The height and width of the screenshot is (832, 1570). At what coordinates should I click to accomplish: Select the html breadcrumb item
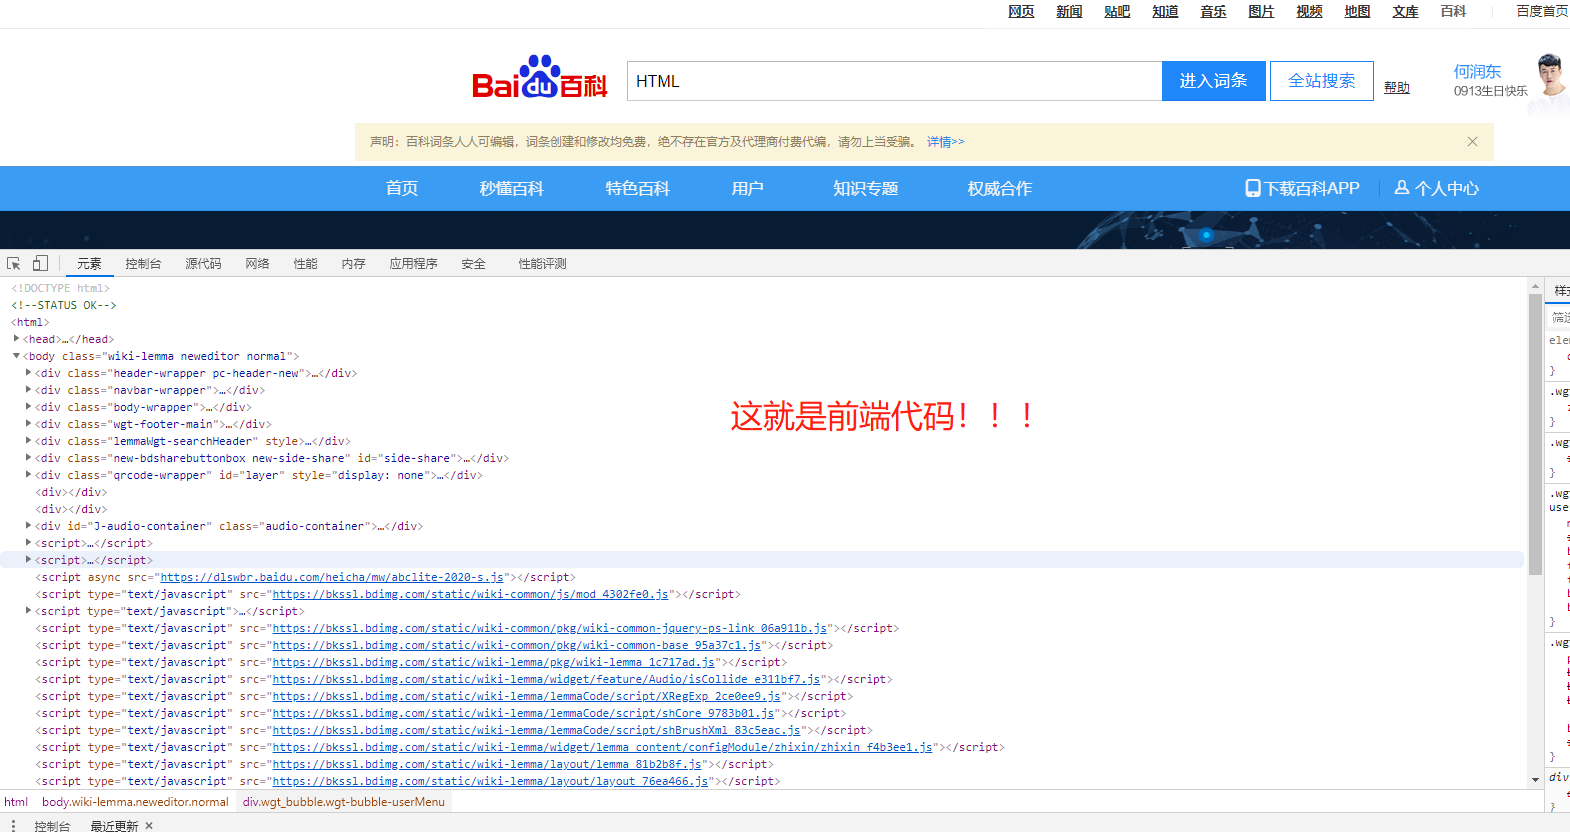pos(16,802)
